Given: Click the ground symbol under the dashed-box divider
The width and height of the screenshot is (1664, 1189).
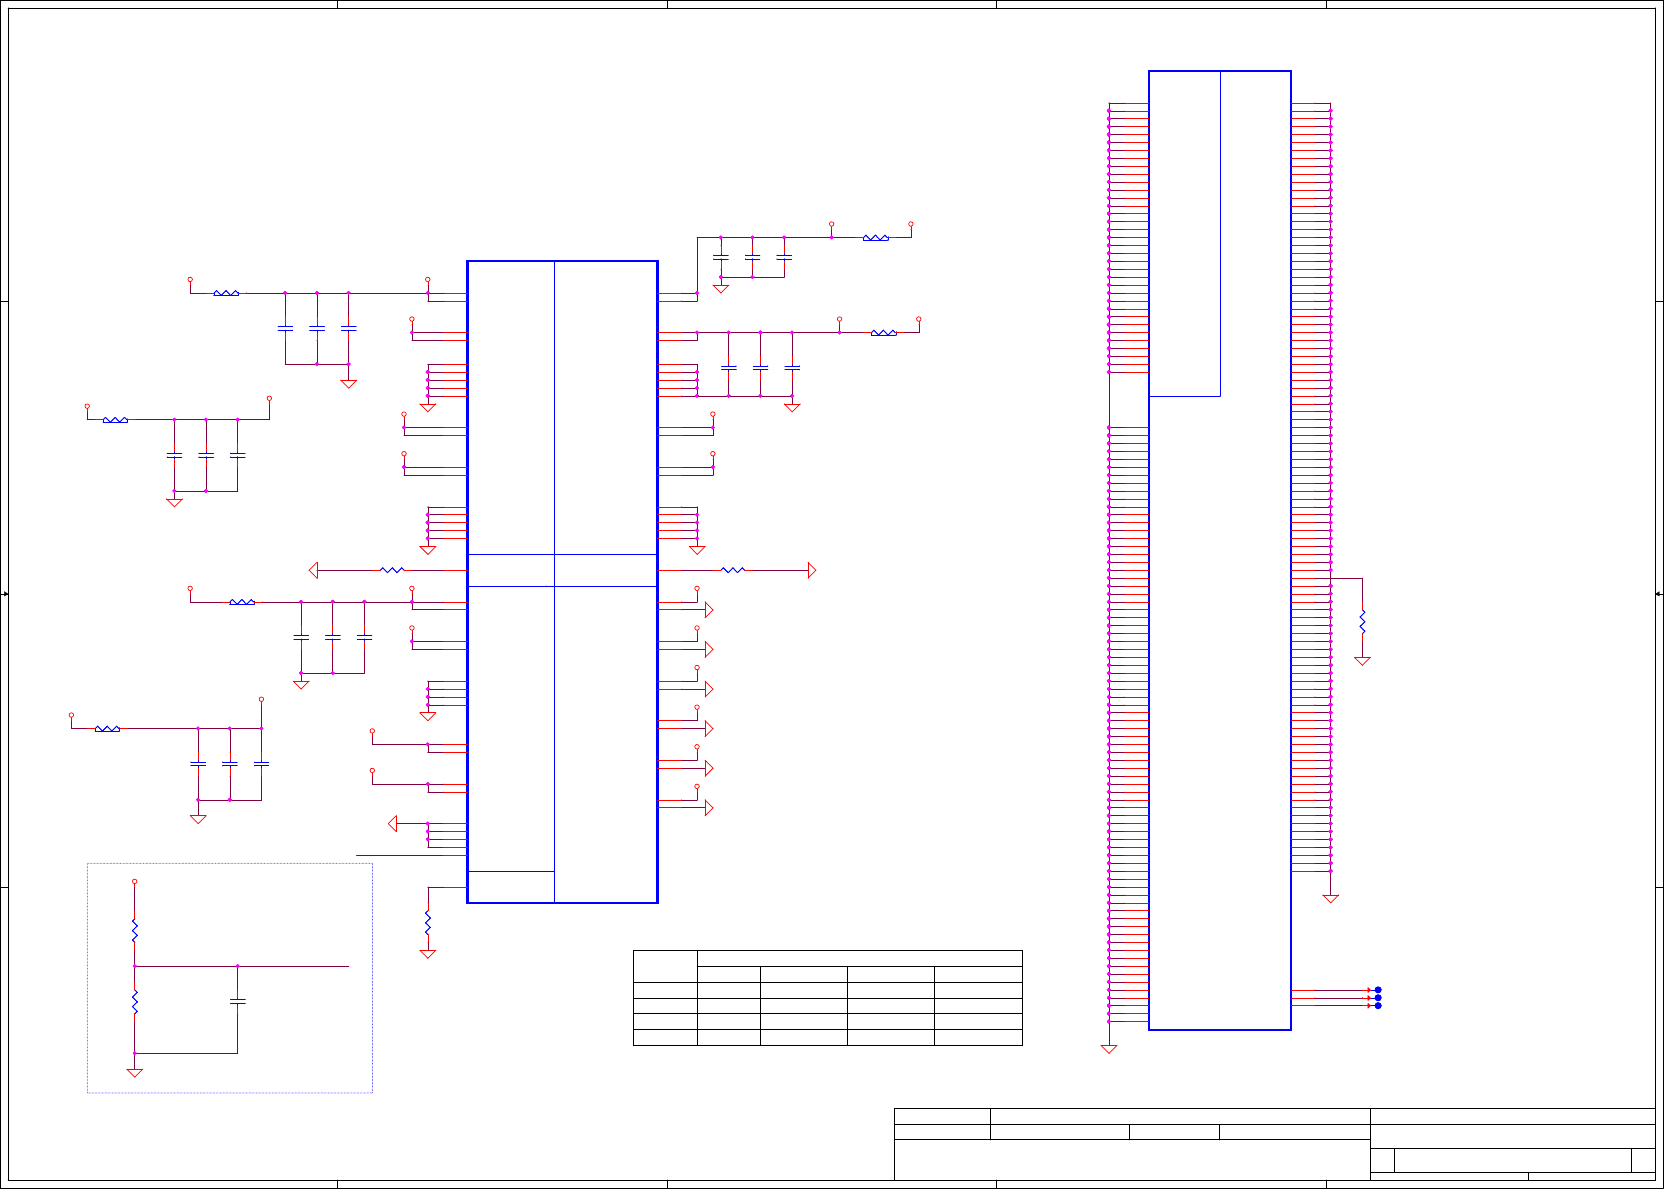Looking at the screenshot, I should [134, 1073].
